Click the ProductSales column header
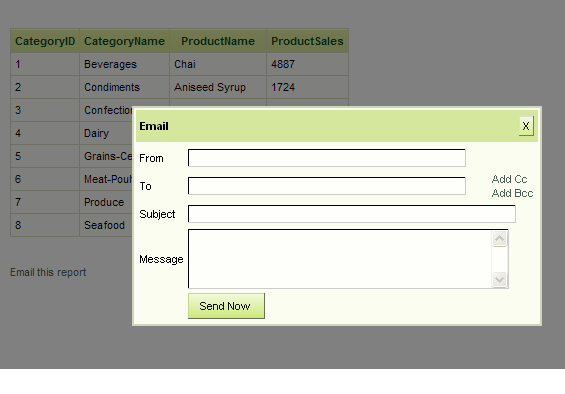This screenshot has width=565, height=394. click(307, 41)
